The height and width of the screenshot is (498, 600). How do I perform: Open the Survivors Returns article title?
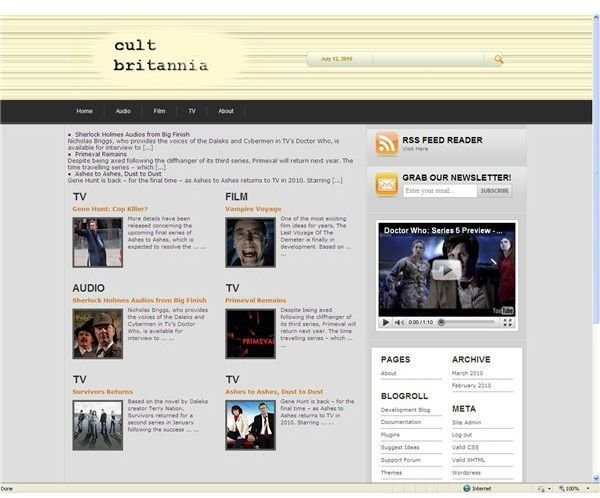[103, 392]
